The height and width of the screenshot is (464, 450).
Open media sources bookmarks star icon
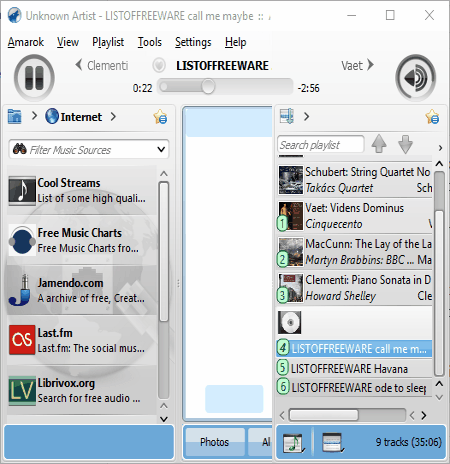pos(160,117)
